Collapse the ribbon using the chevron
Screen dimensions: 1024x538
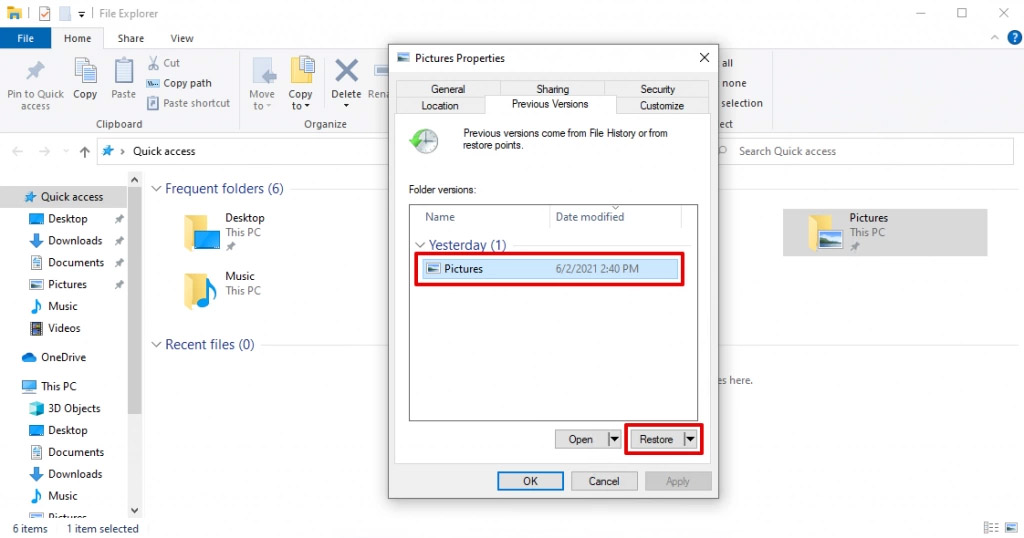tap(995, 38)
